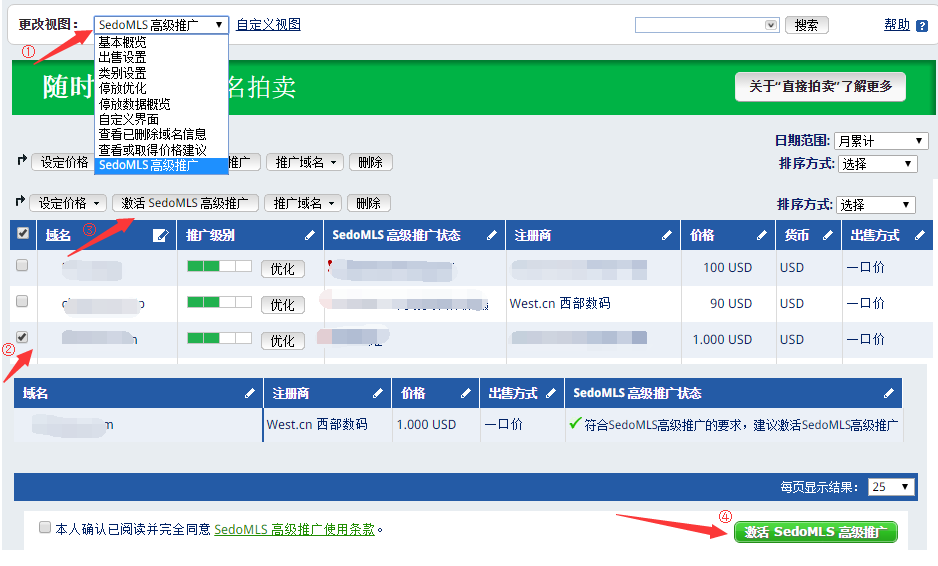Open the 每页显示结果 25 dropdown
The width and height of the screenshot is (938, 566).
pos(891,487)
